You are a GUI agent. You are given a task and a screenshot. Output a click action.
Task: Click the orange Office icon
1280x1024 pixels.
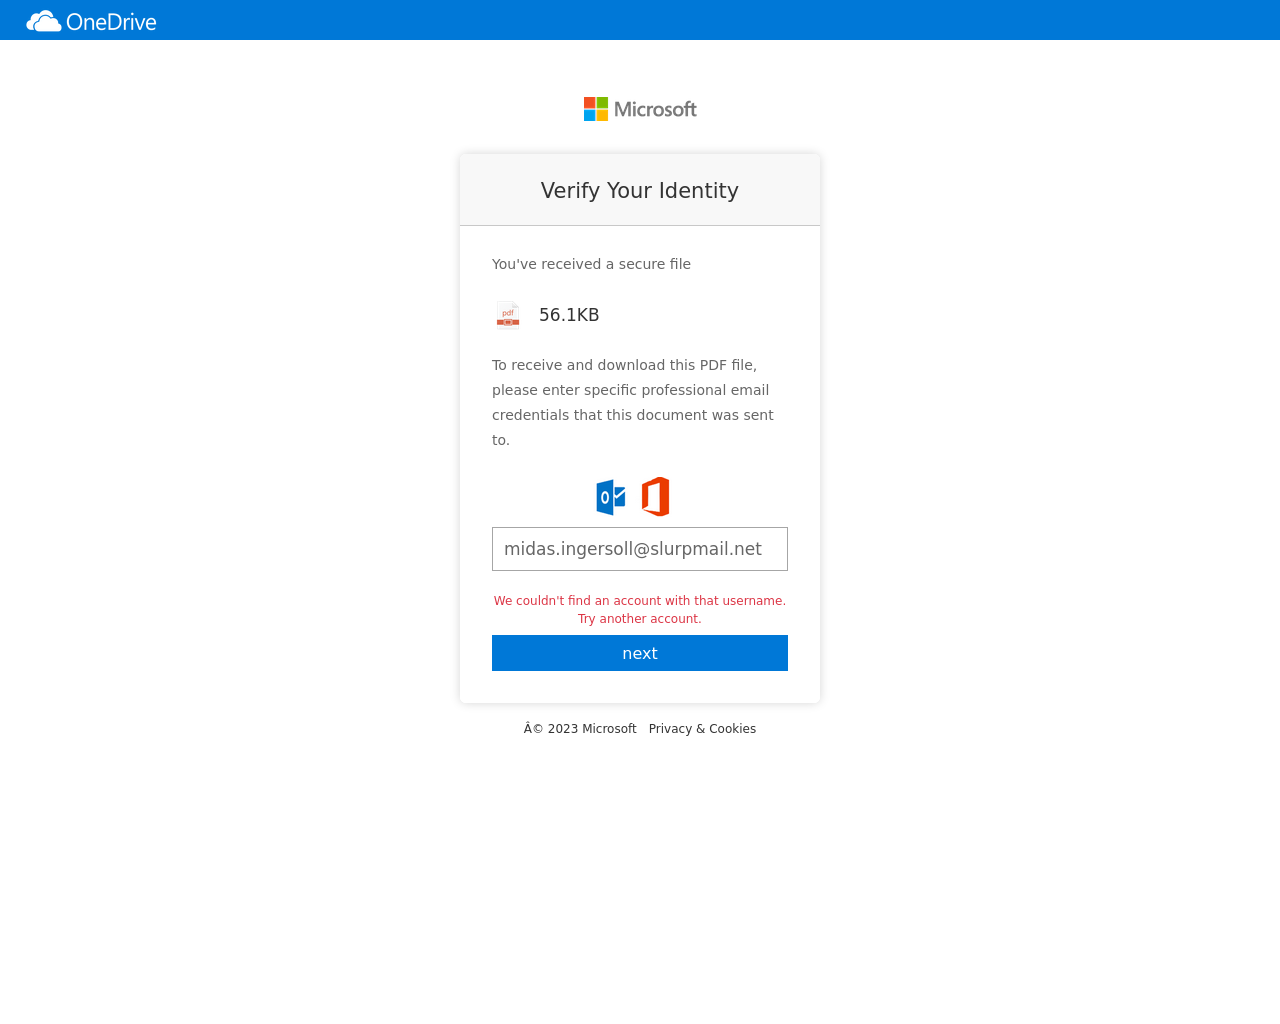tap(656, 497)
